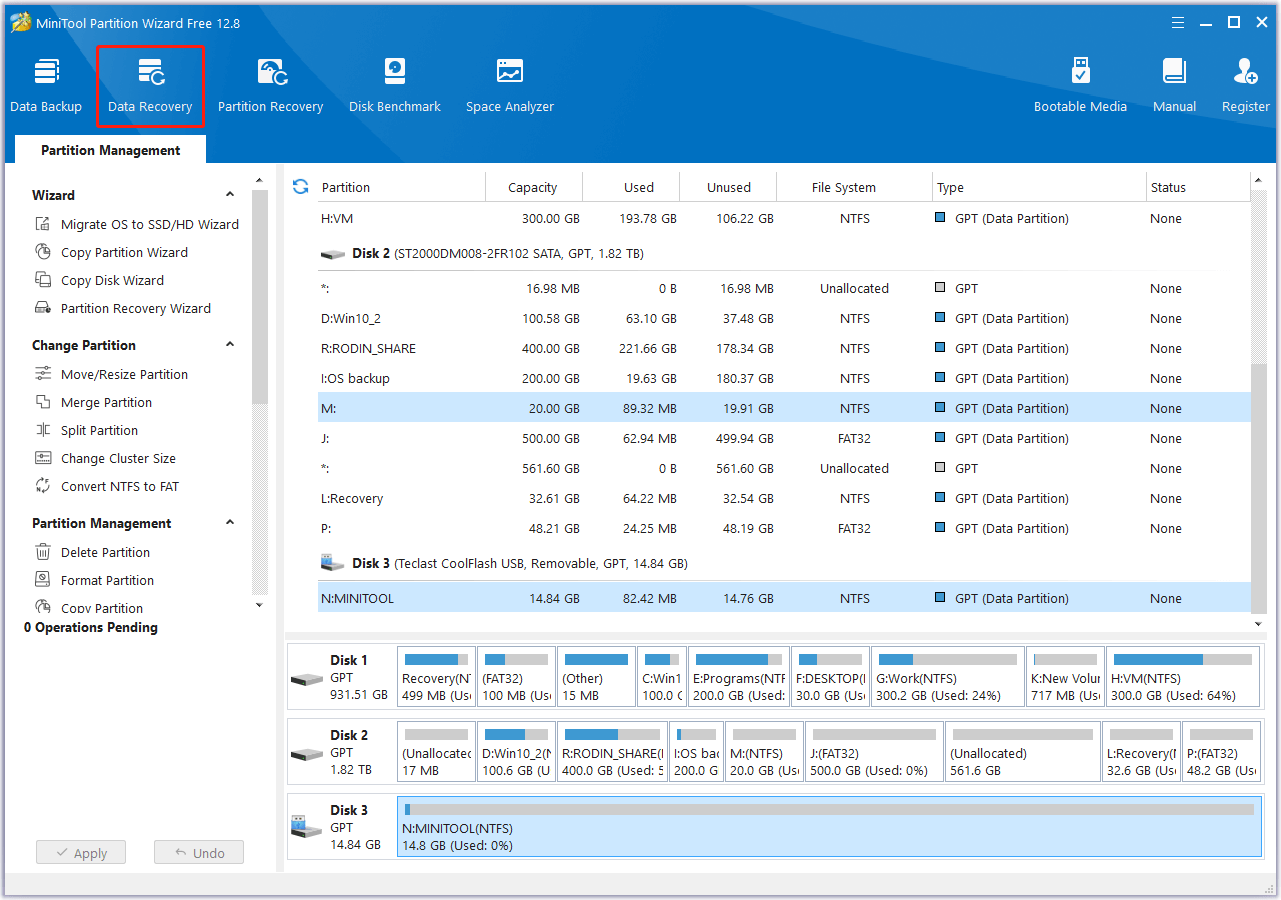1281x900 pixels.
Task: Select the R:RODIN_SHARE partition row
Action: point(782,348)
